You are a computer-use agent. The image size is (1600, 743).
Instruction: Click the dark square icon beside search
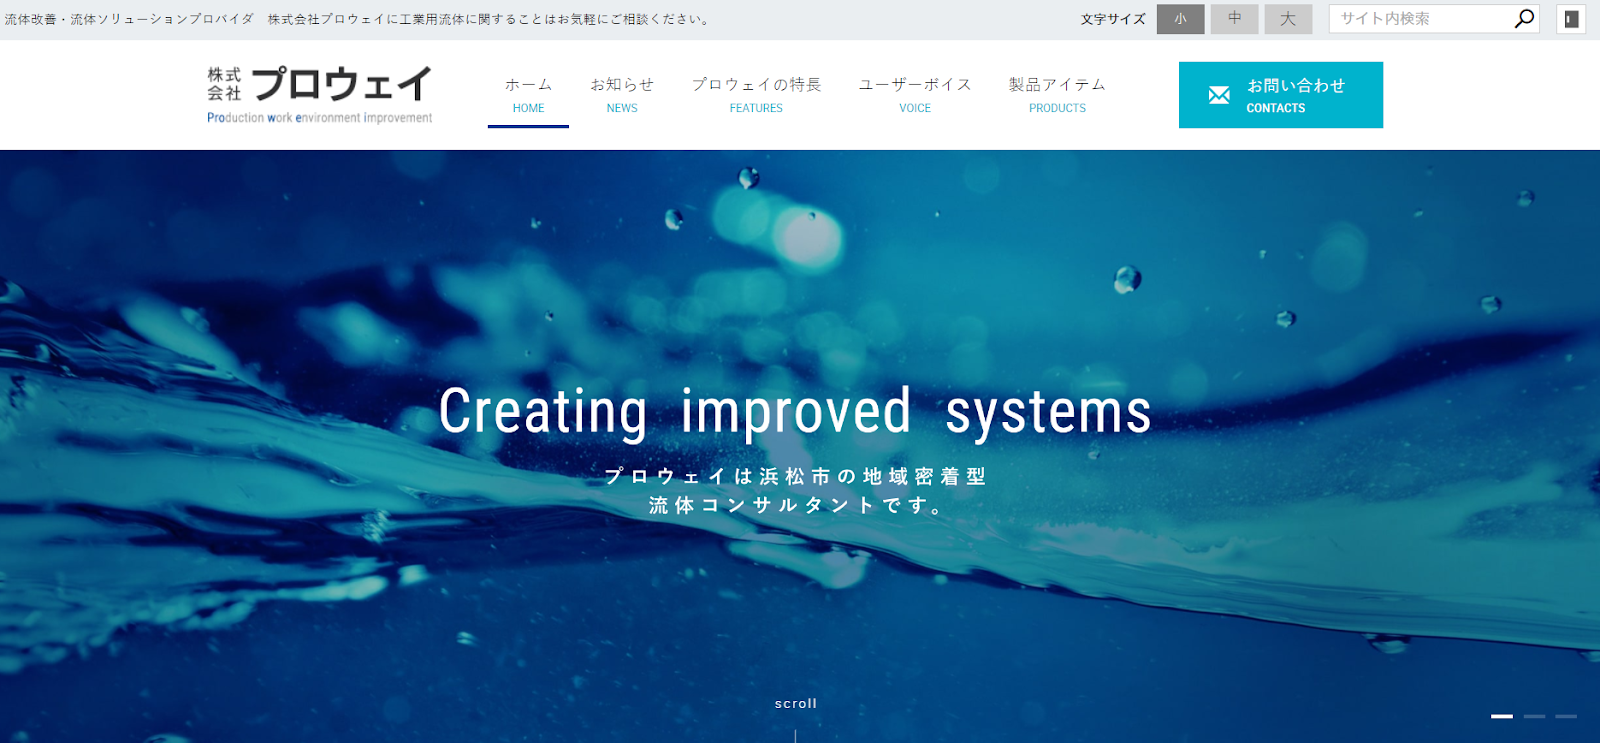pos(1571,19)
